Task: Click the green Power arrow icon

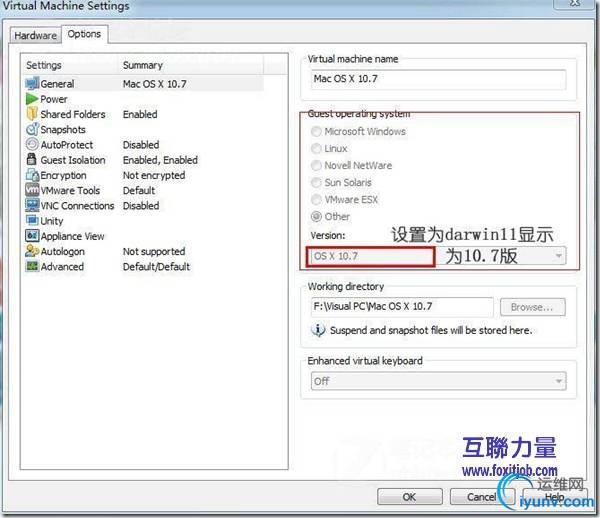Action: [31, 99]
